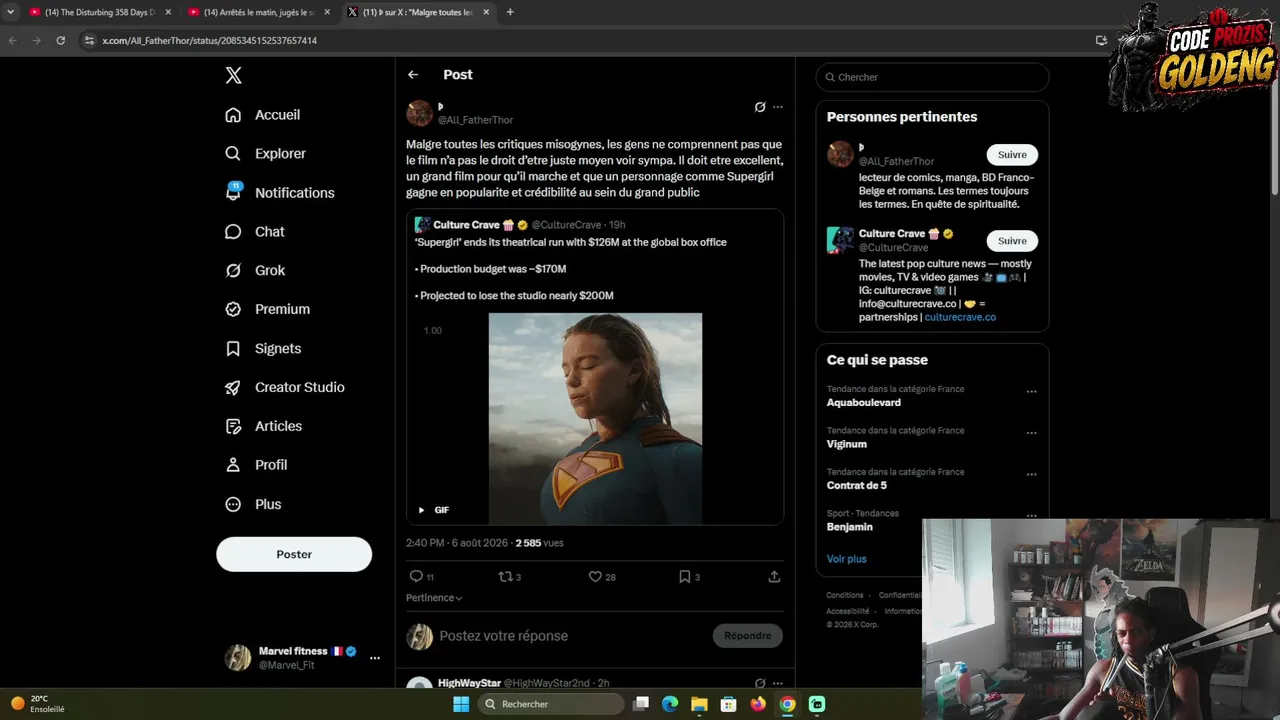Open the Aquaboulevard trend

(864, 403)
